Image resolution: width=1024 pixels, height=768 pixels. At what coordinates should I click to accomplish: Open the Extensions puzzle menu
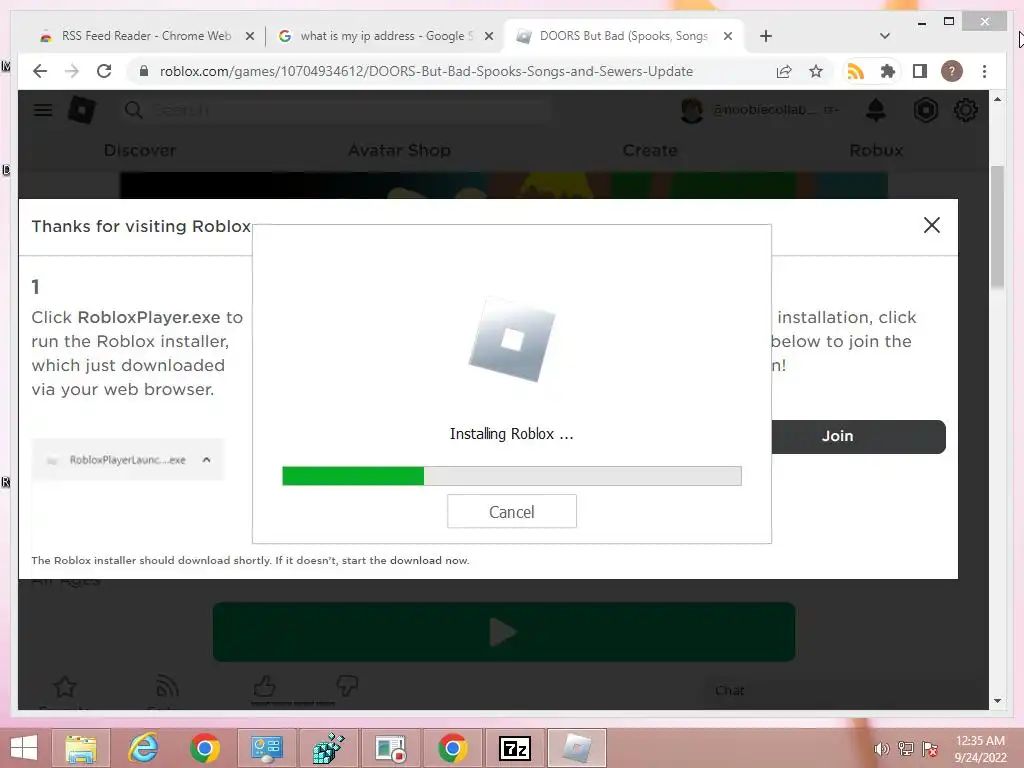pyautogui.click(x=888, y=71)
